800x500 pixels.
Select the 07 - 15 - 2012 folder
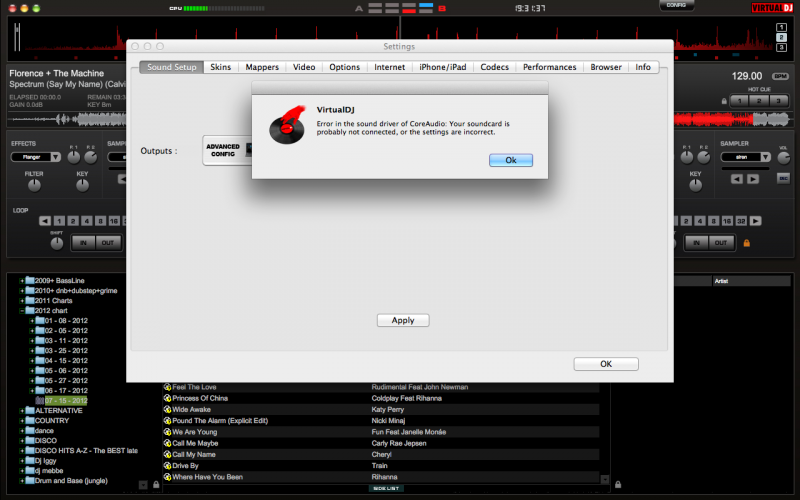[x=66, y=401]
